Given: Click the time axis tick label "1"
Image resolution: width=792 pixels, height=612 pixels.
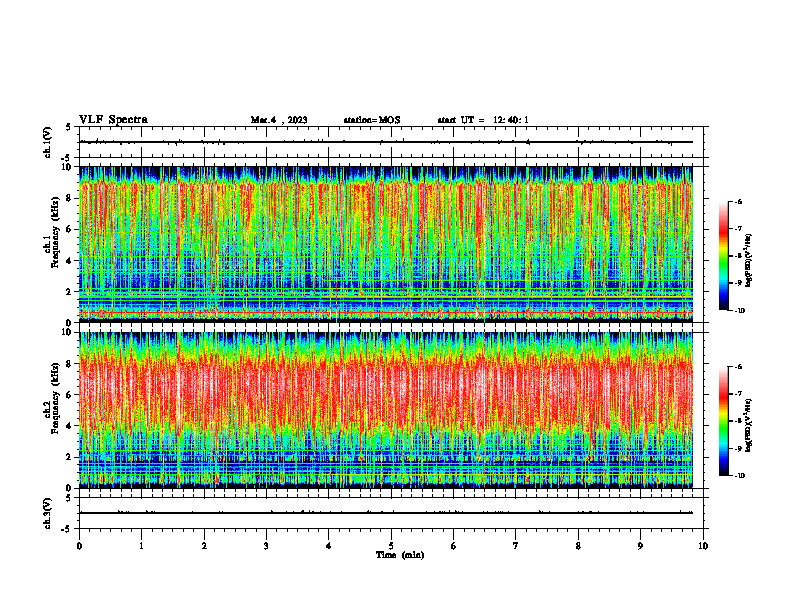Looking at the screenshot, I should [141, 546].
